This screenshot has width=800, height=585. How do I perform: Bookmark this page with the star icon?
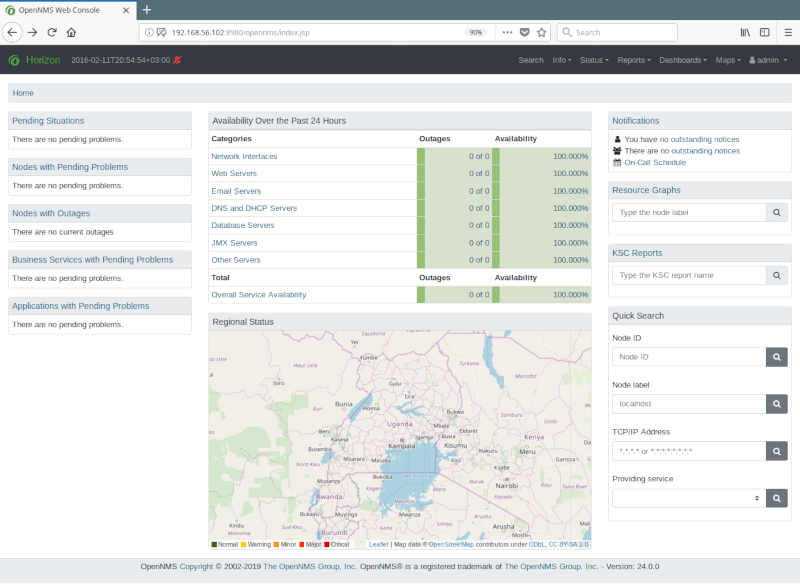point(541,32)
